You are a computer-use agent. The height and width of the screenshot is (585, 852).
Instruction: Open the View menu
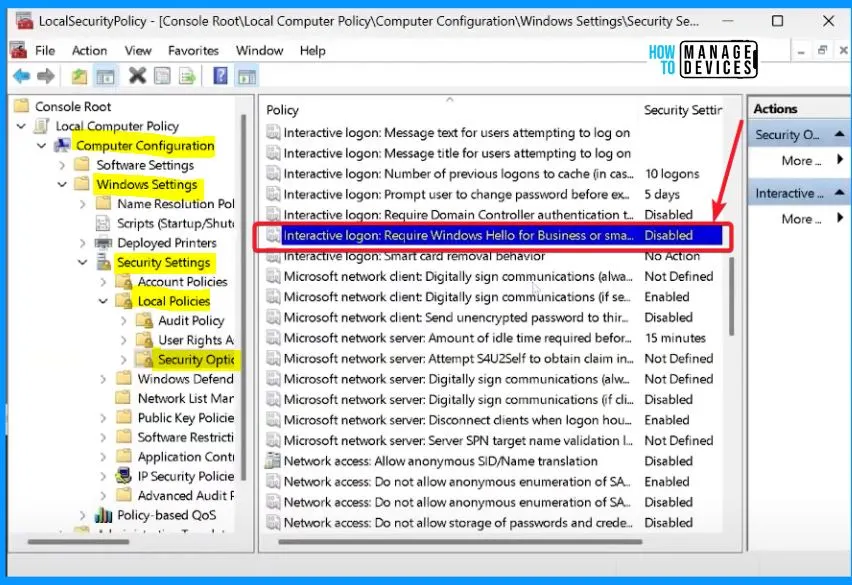138,51
